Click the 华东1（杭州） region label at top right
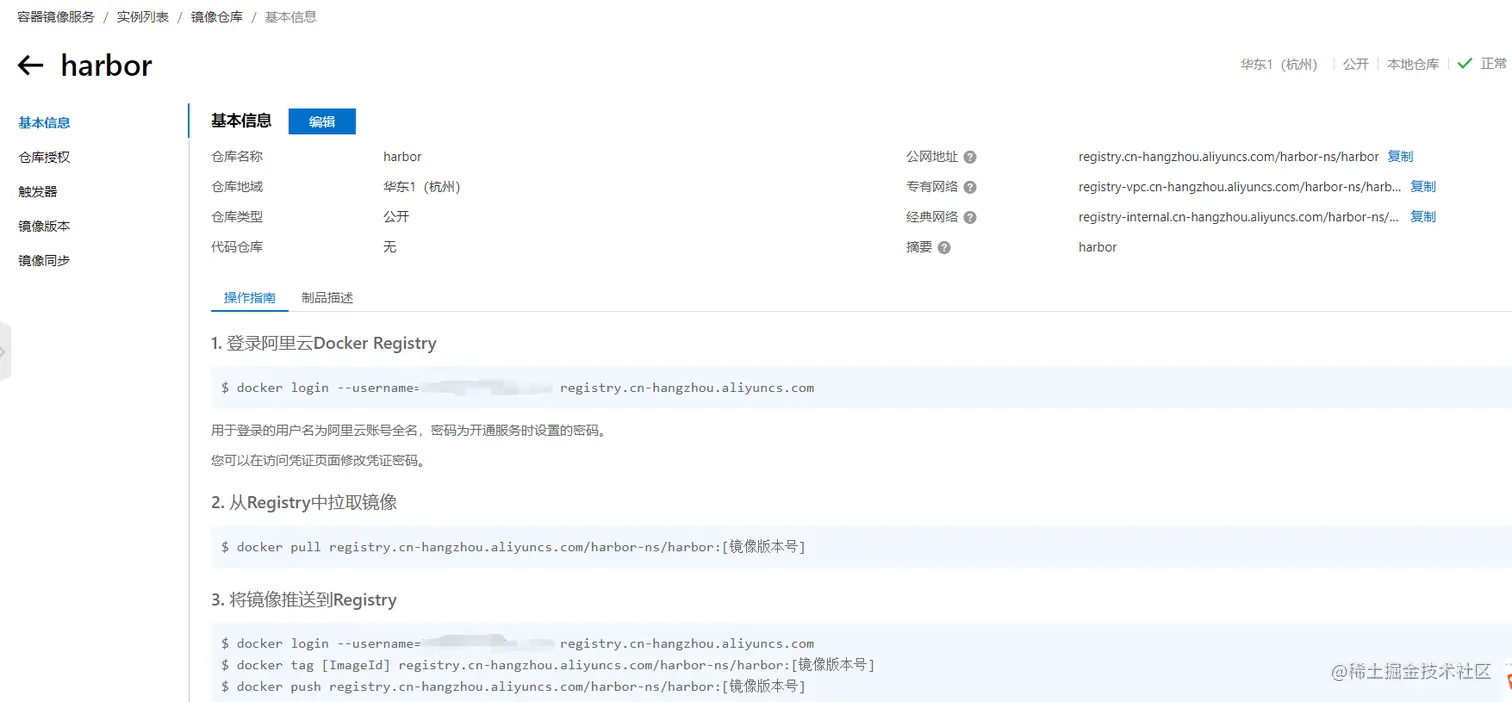This screenshot has width=1512, height=702. pyautogui.click(x=1279, y=64)
